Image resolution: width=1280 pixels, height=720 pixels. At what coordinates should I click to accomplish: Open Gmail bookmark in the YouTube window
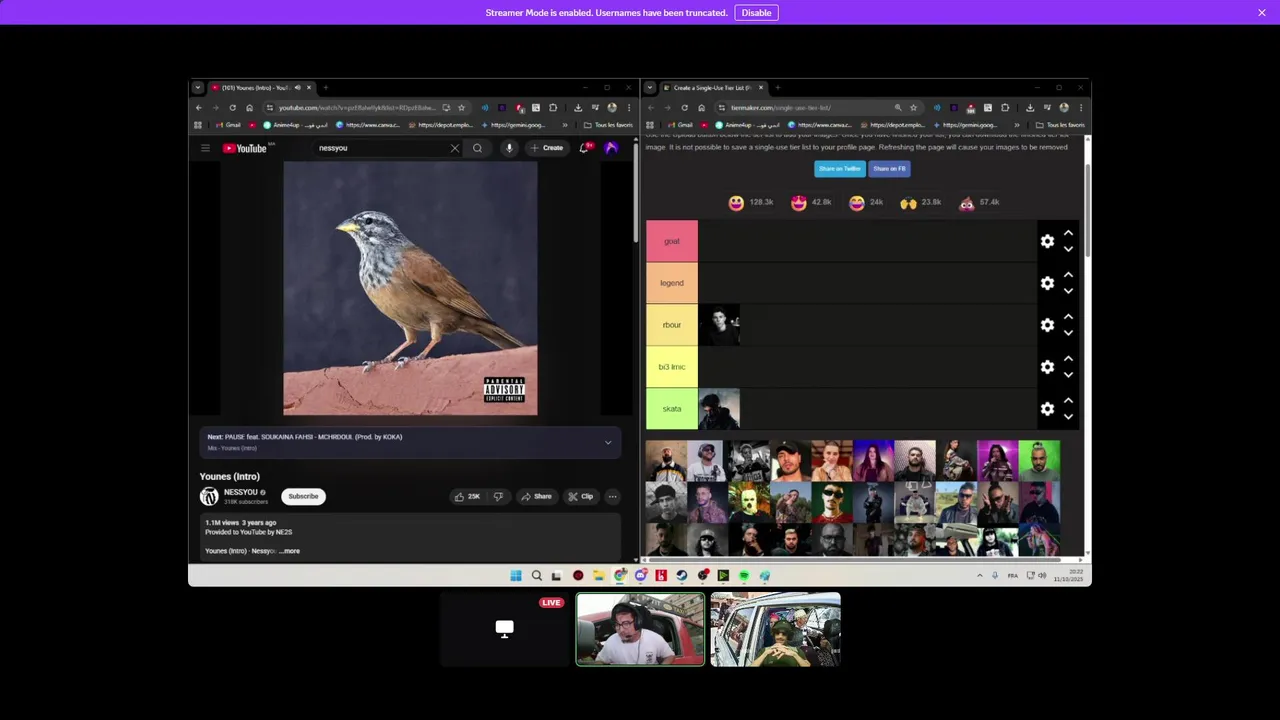coord(228,125)
